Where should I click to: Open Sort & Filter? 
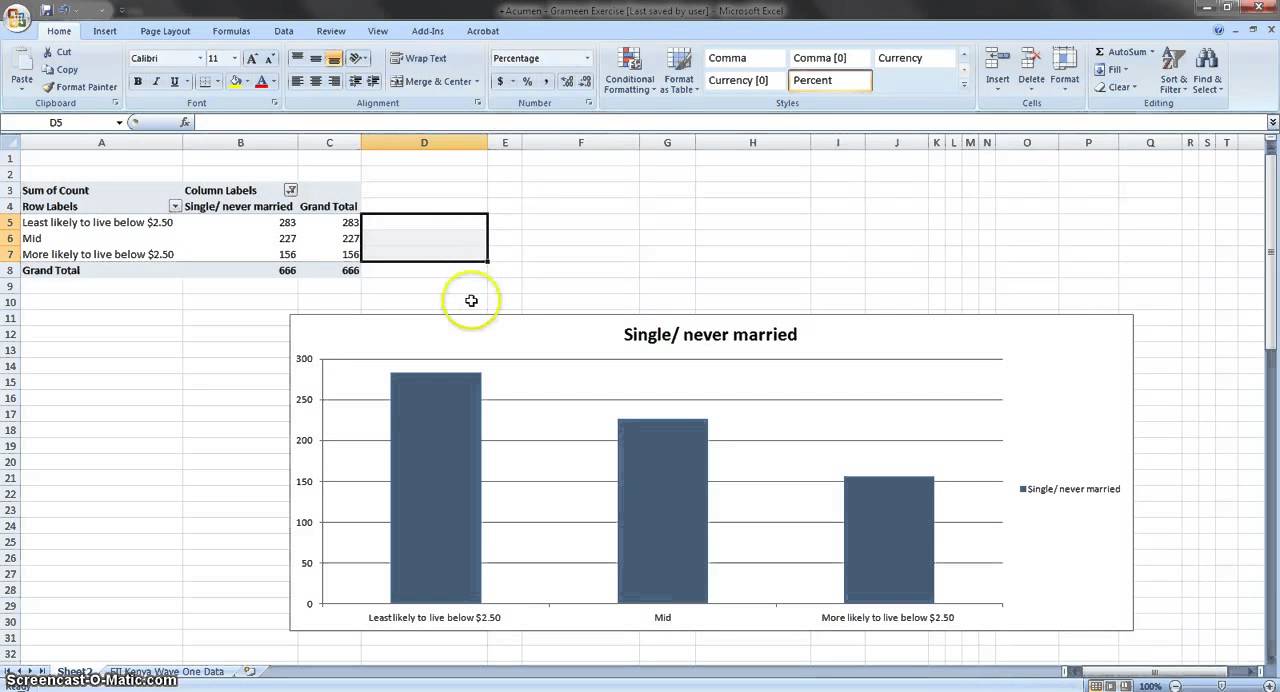[x=1174, y=70]
